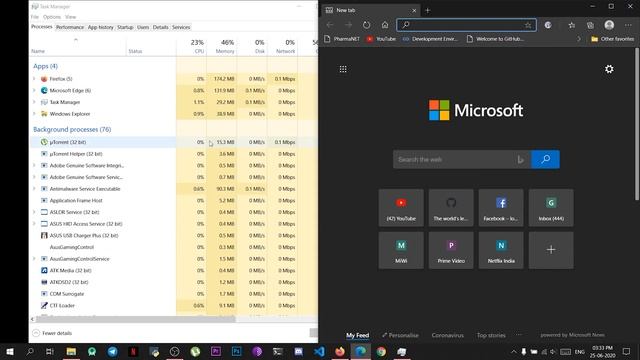The image size is (640, 360).
Task: Select the CTF Loader process row
Action: click(173, 305)
